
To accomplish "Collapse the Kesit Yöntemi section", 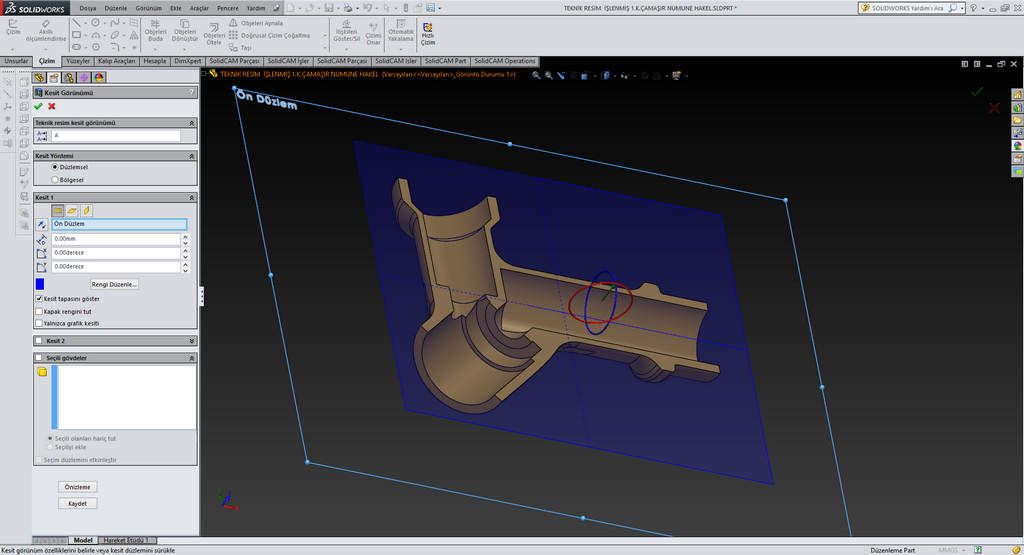I will [191, 156].
